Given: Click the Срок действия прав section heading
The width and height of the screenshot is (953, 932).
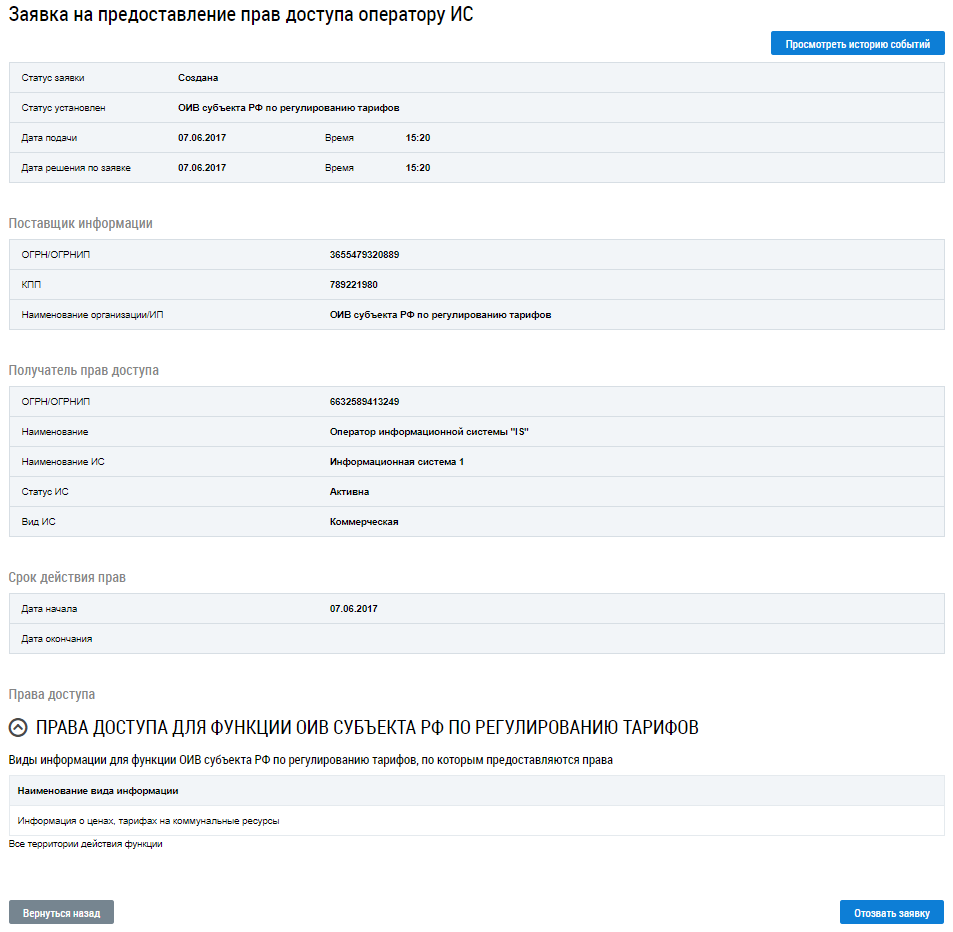Looking at the screenshot, I should tap(67, 578).
